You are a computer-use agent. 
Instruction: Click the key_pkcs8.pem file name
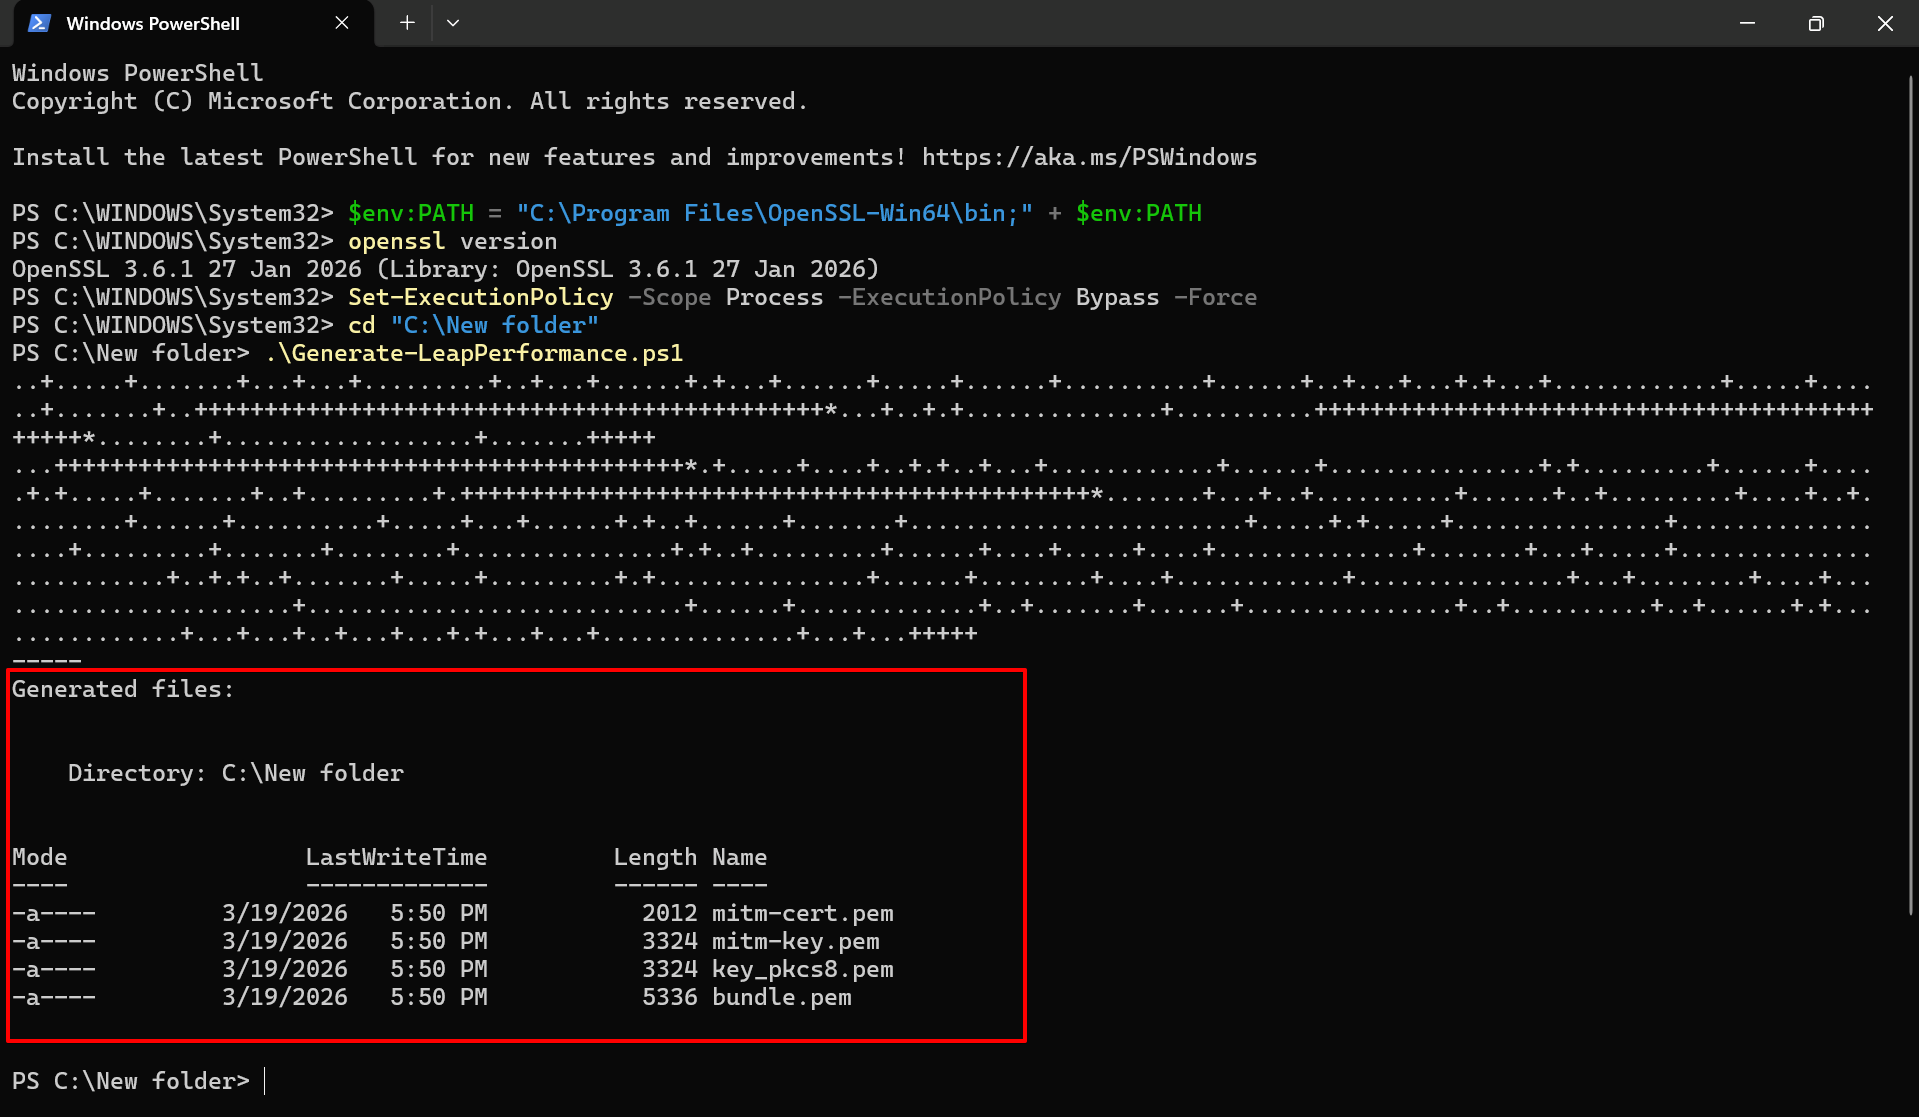pos(802,969)
